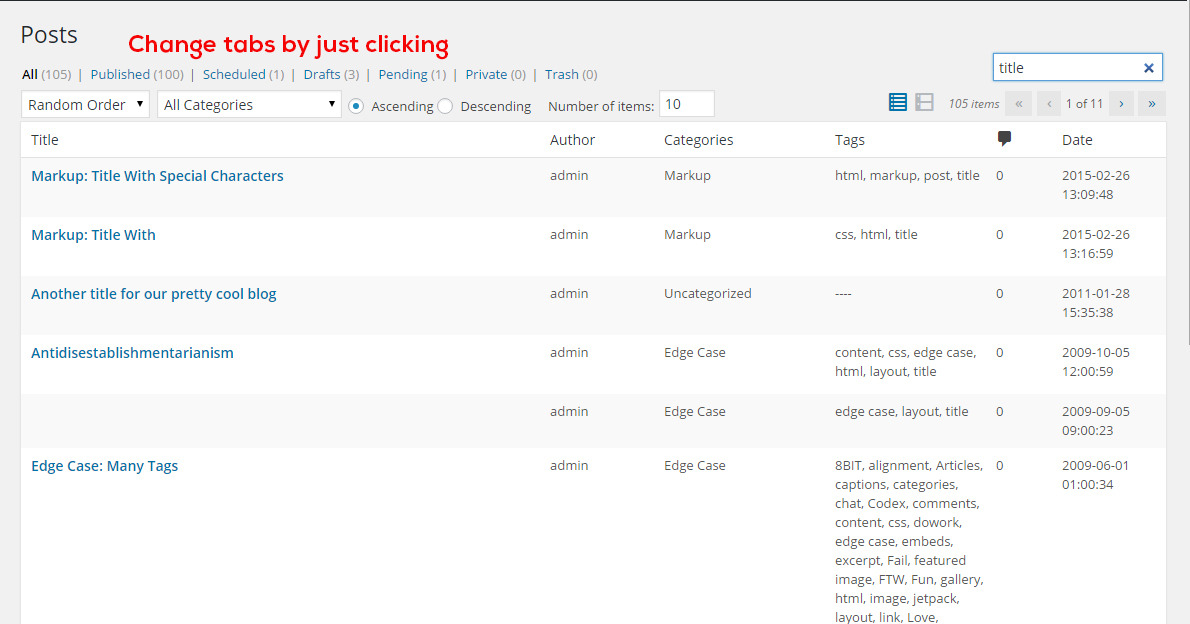Open the Random Order dropdown
Viewport: 1190px width, 624px height.
[85, 104]
